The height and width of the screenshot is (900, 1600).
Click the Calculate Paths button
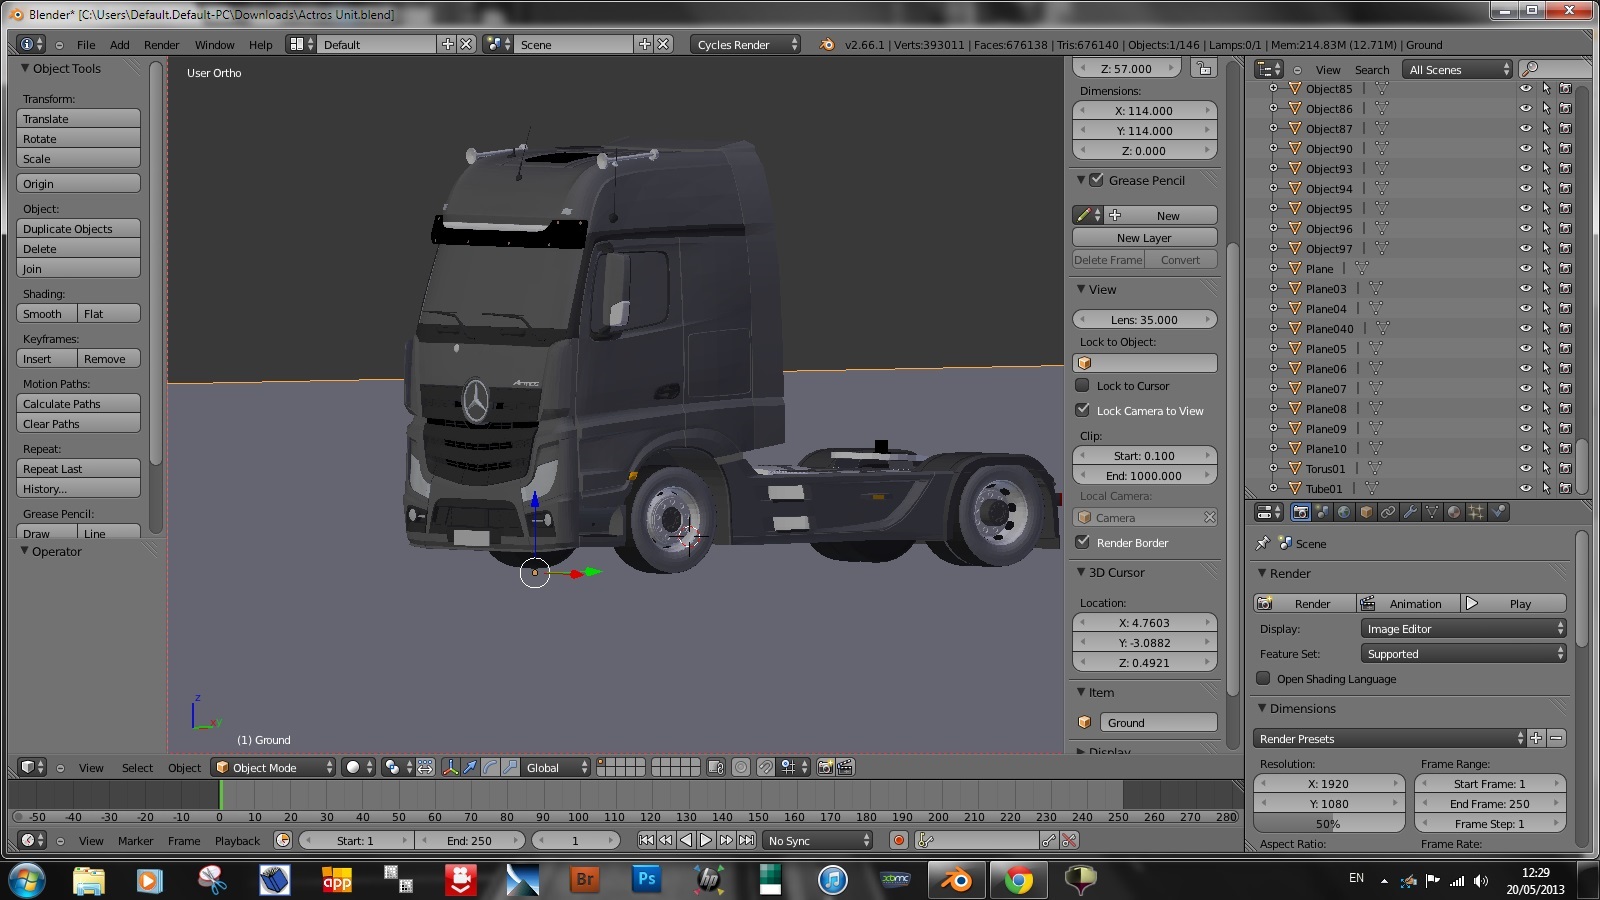[78, 403]
